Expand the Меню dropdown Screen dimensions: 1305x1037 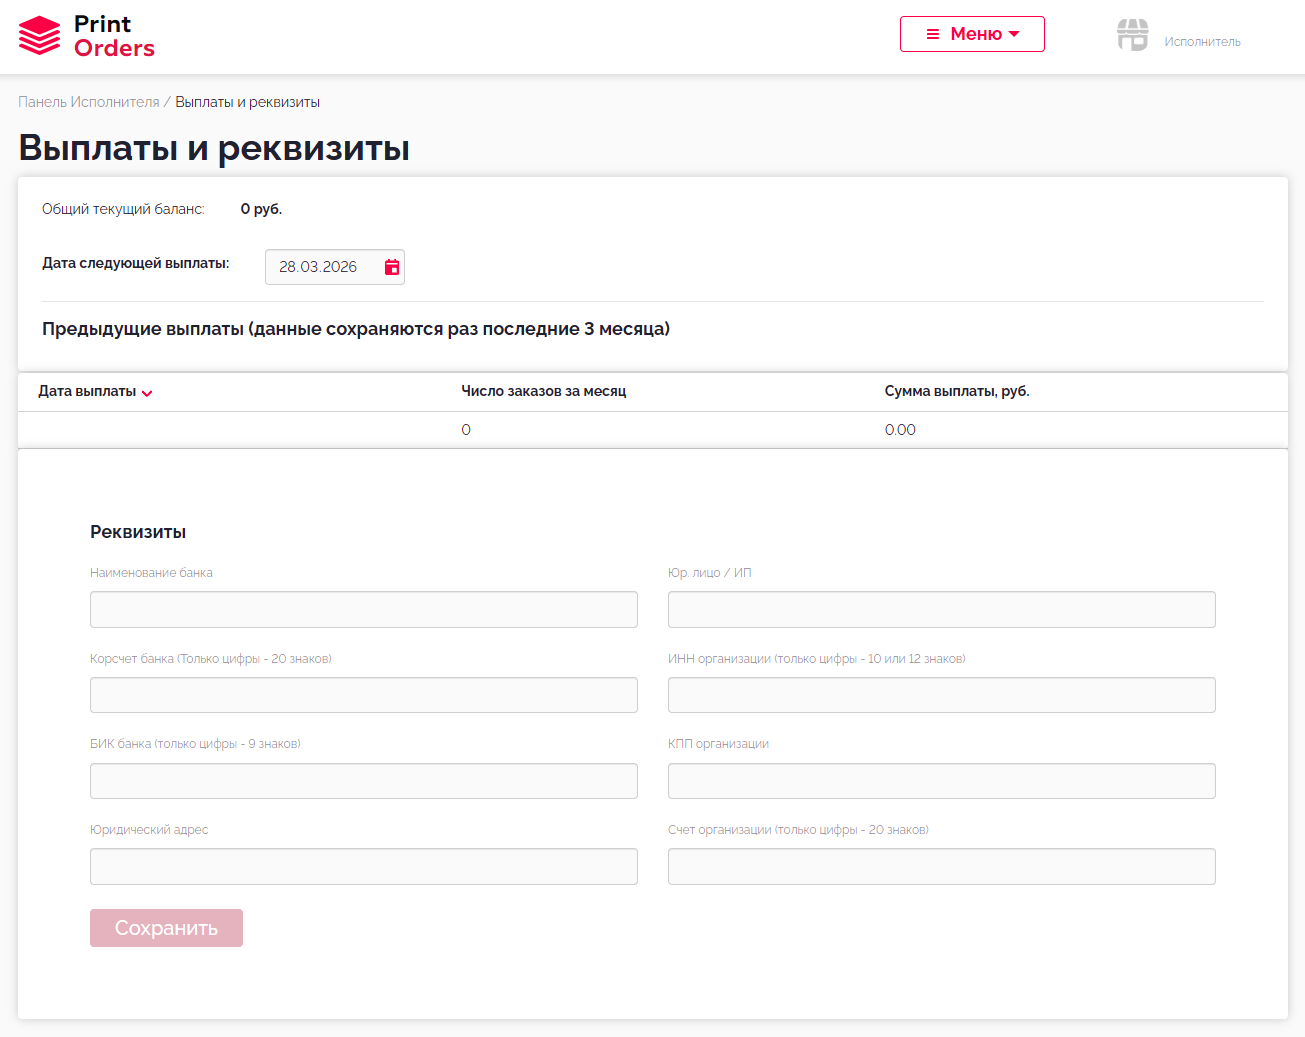point(972,34)
